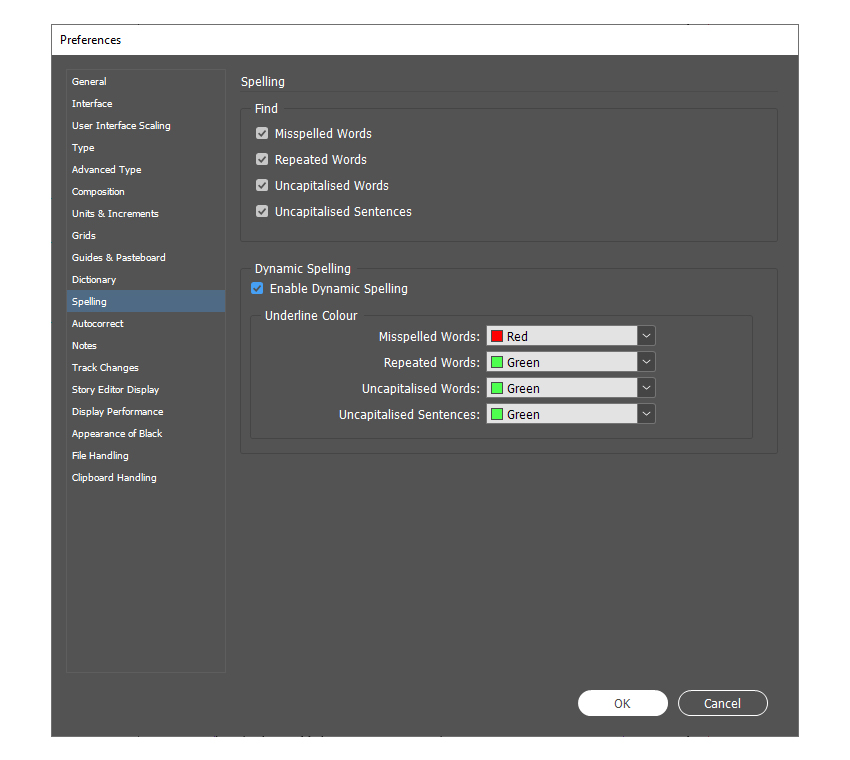Click the green Repeated Words colour swatch

tap(497, 362)
